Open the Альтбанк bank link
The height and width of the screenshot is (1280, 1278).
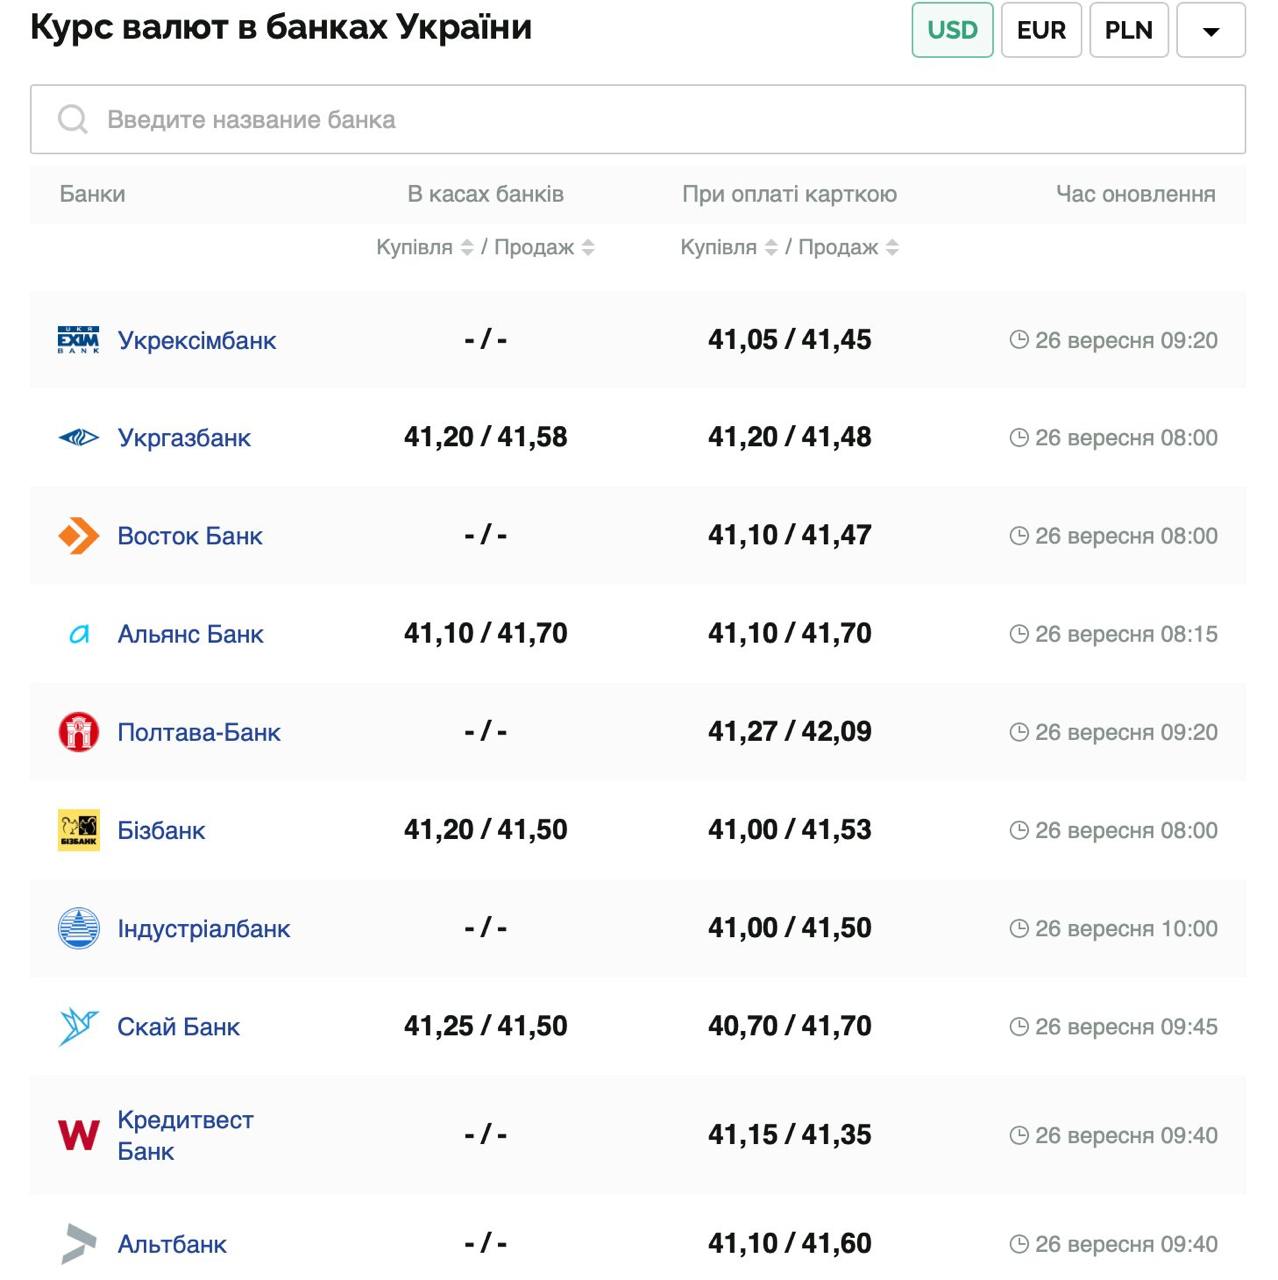[172, 1244]
